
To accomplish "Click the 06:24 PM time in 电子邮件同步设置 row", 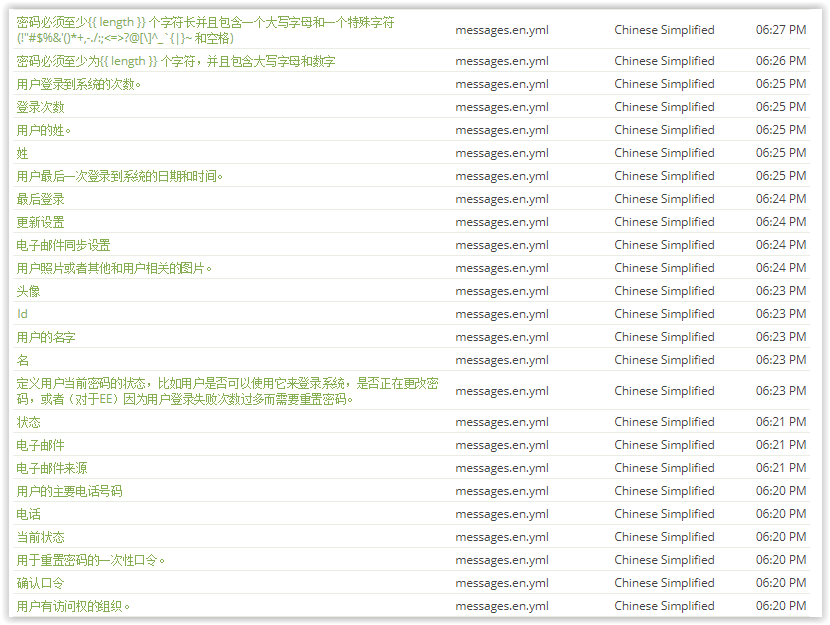I will [x=781, y=246].
